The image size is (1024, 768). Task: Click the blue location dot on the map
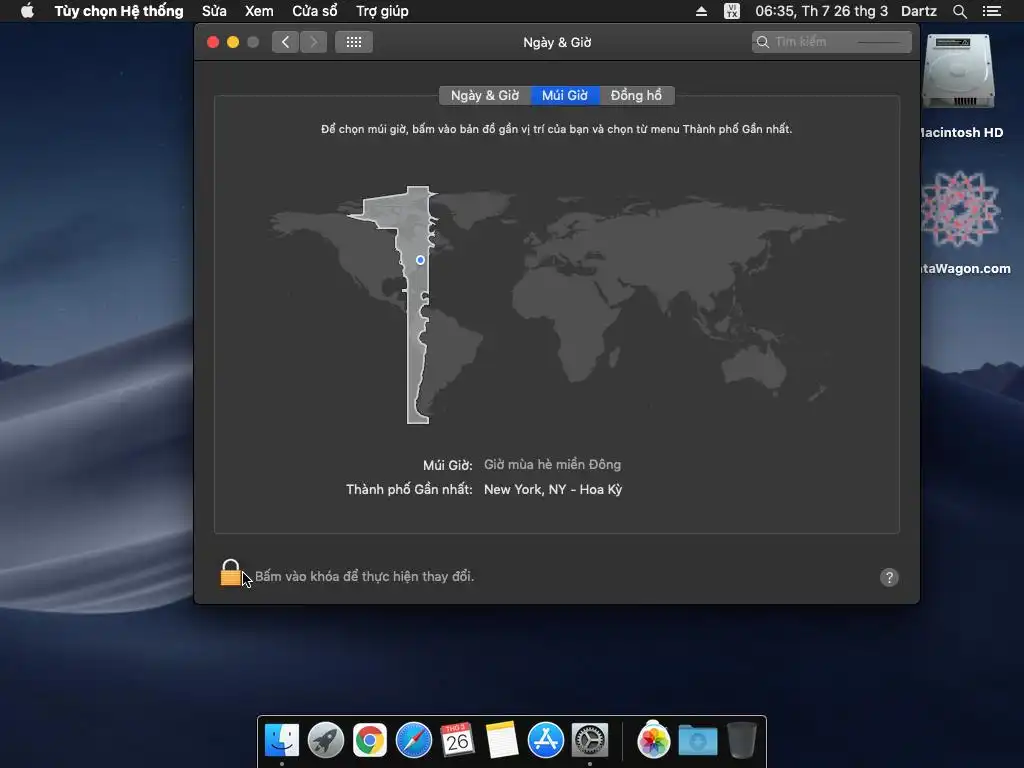coord(420,260)
